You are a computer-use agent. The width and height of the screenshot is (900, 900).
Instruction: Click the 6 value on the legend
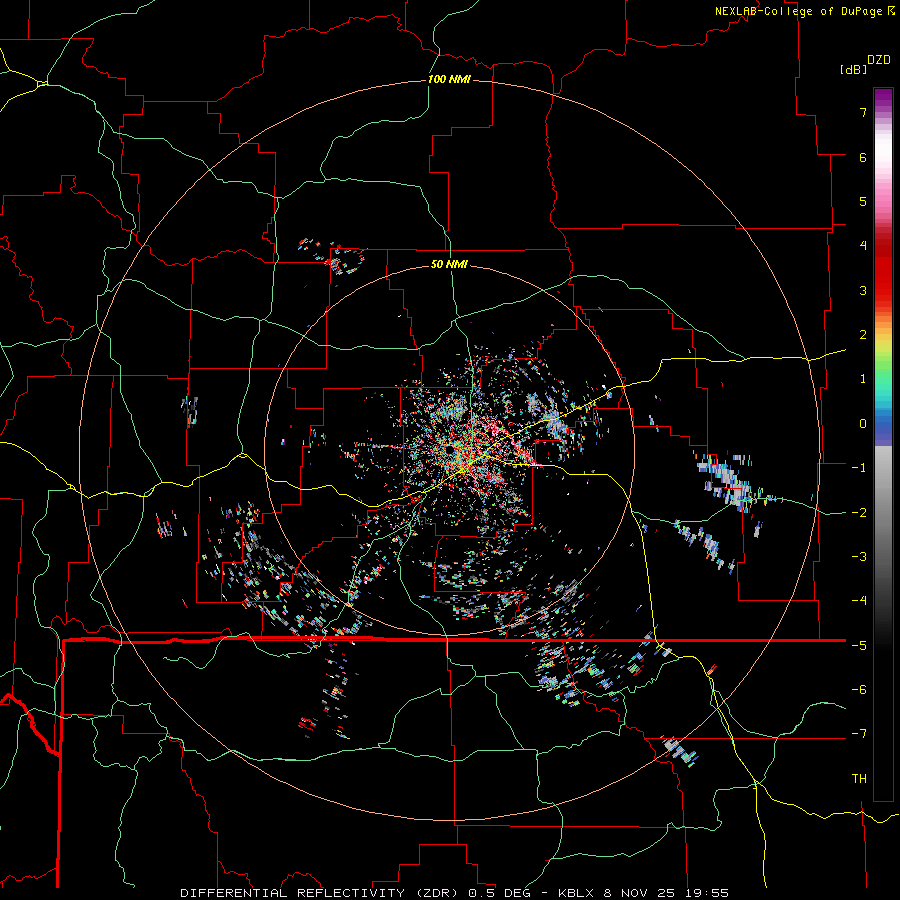tap(863, 157)
